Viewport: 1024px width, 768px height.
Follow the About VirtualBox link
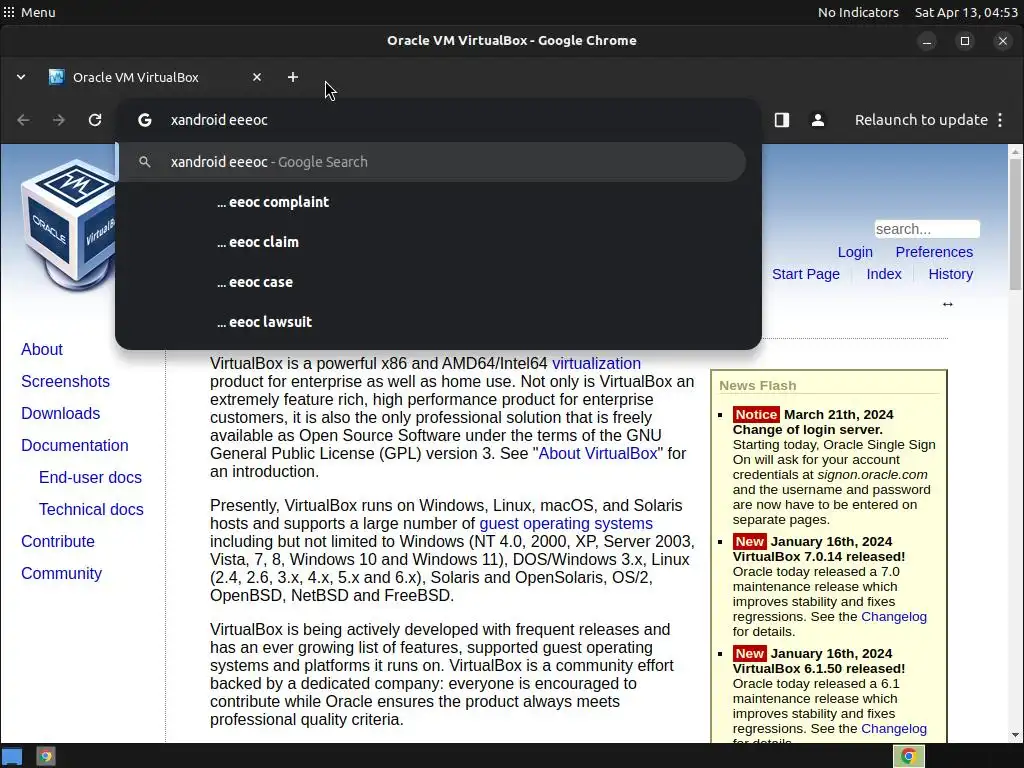point(598,453)
